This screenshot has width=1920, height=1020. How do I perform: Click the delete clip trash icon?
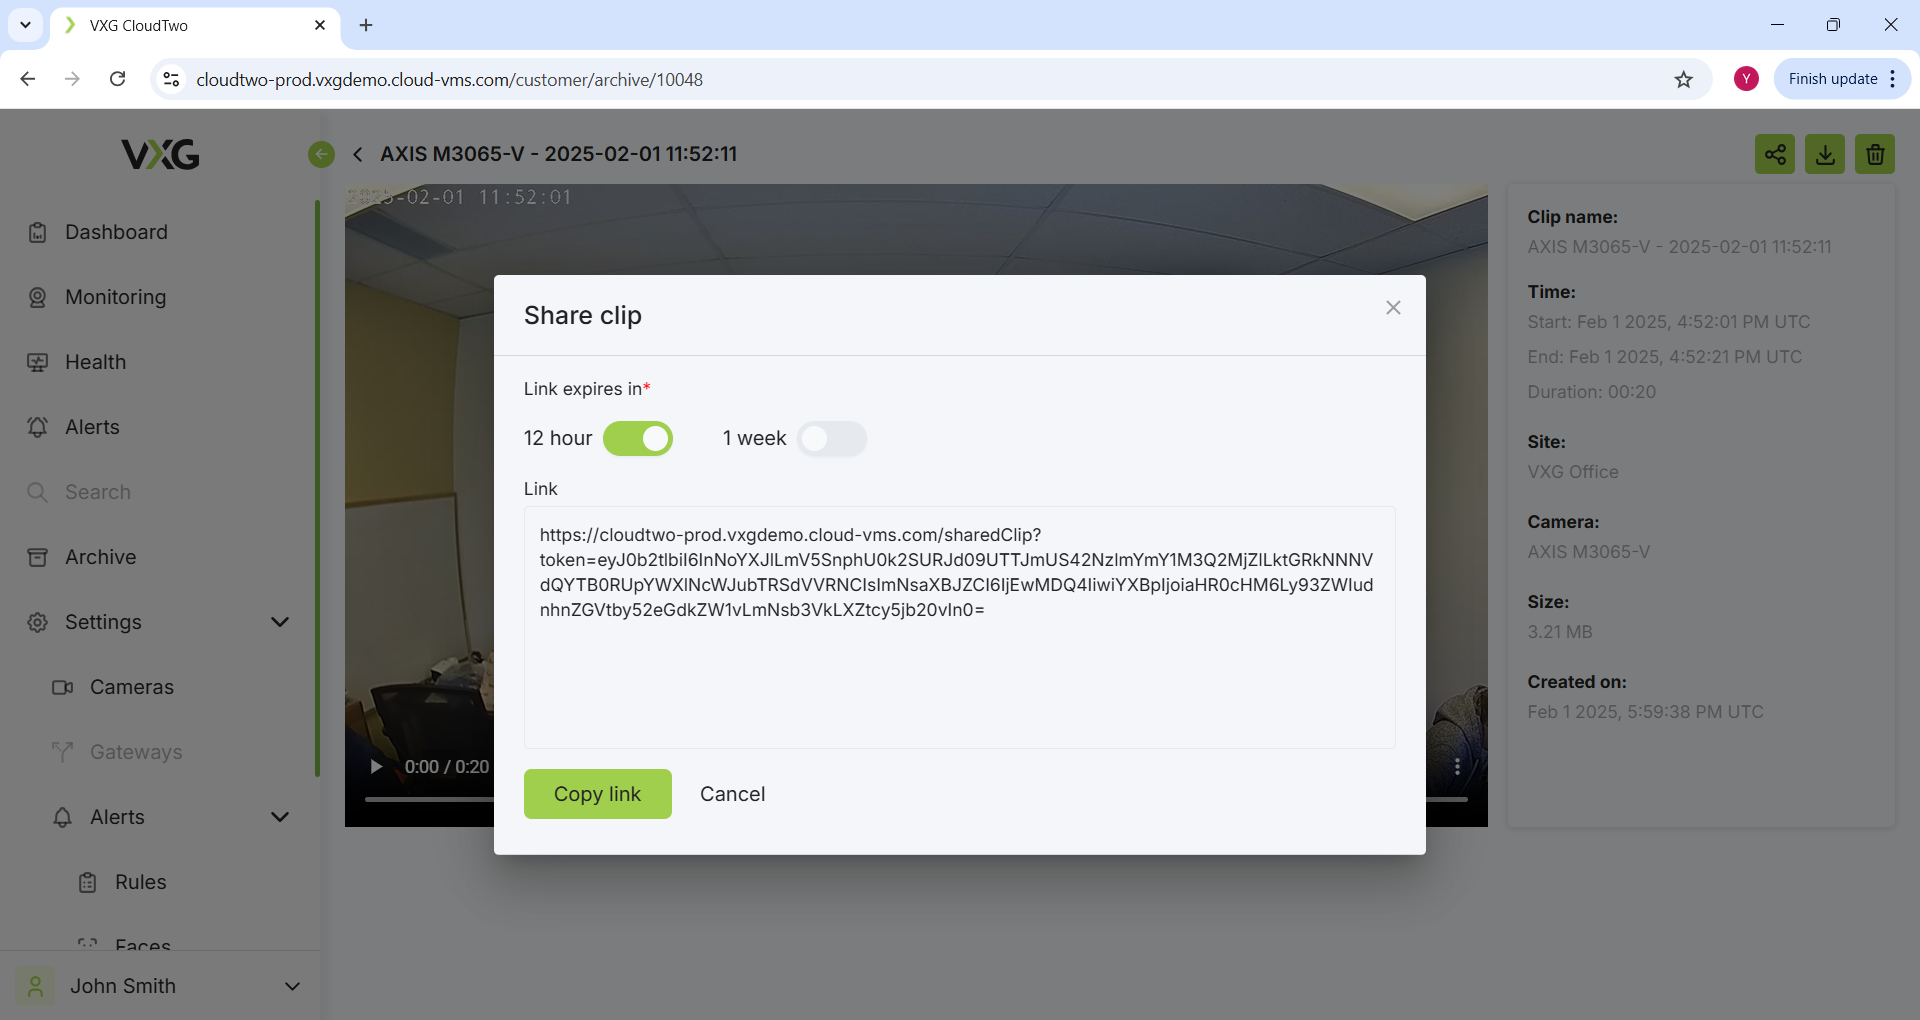[1874, 154]
